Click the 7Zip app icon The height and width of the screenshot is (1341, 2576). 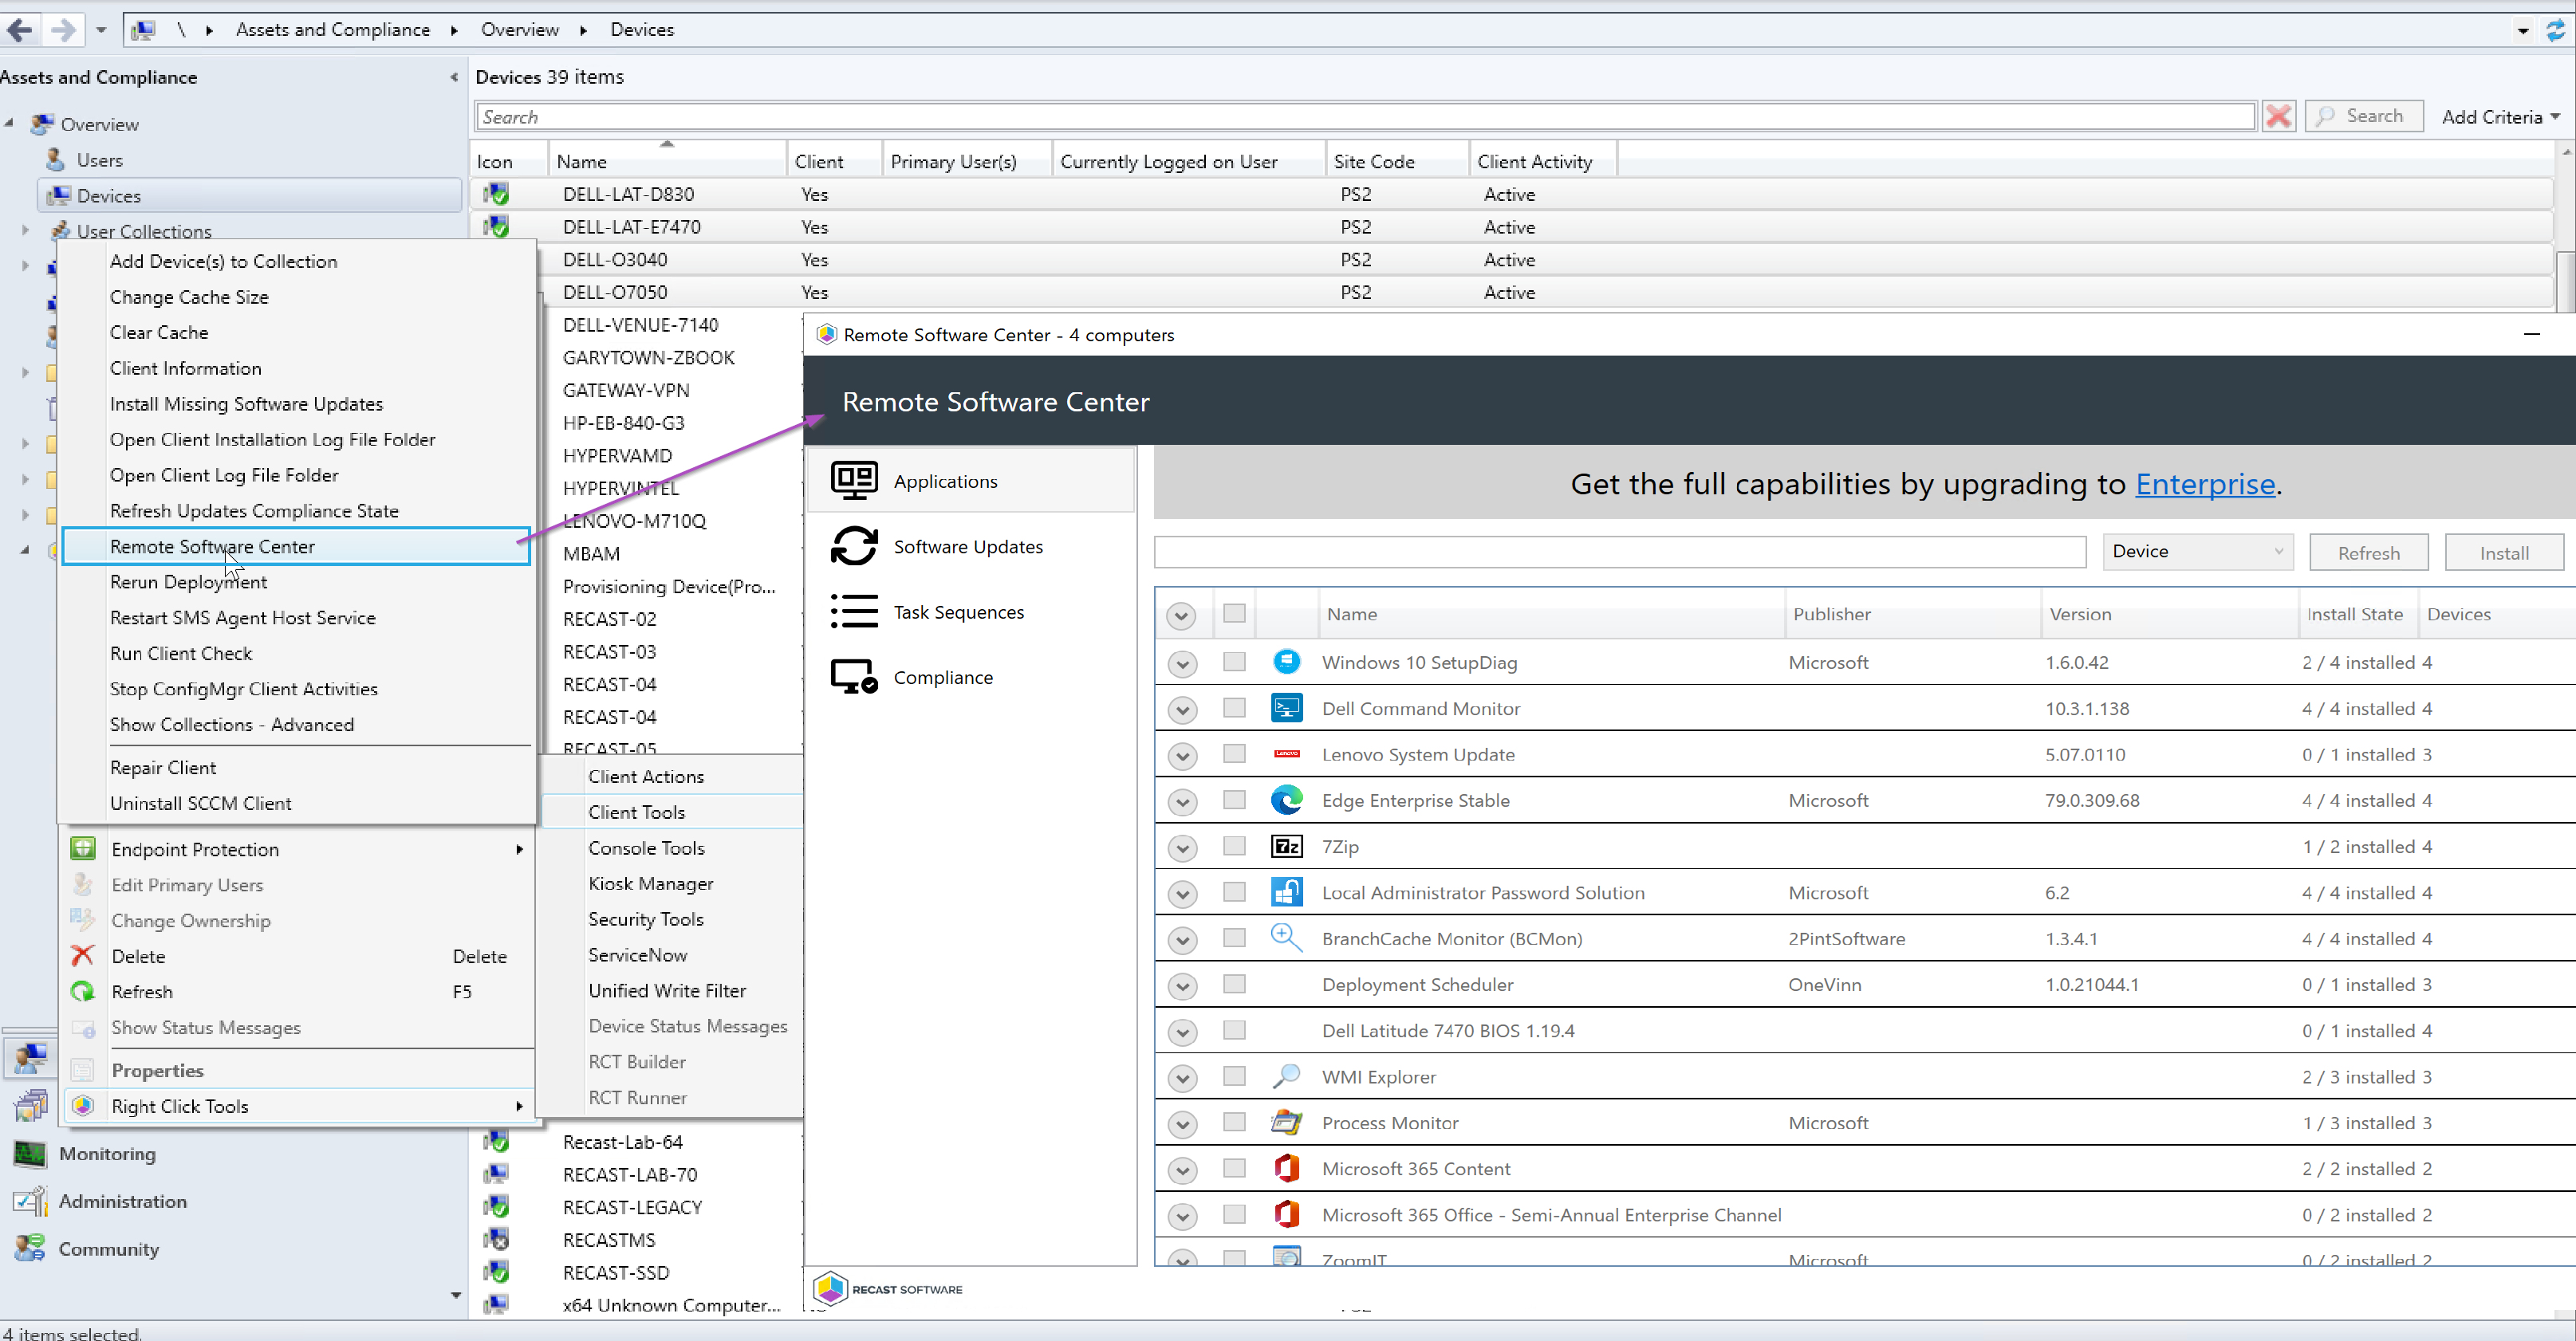click(x=1286, y=846)
